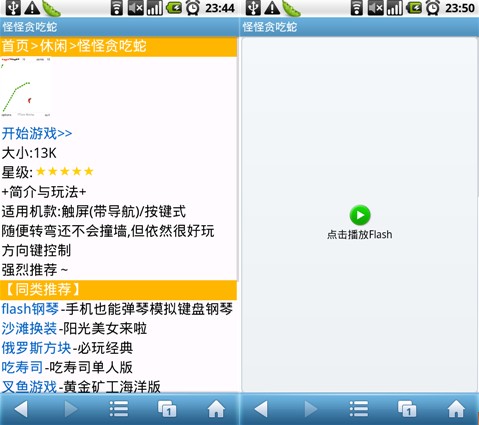Tap USB icon in left status bar

(x=13, y=8)
